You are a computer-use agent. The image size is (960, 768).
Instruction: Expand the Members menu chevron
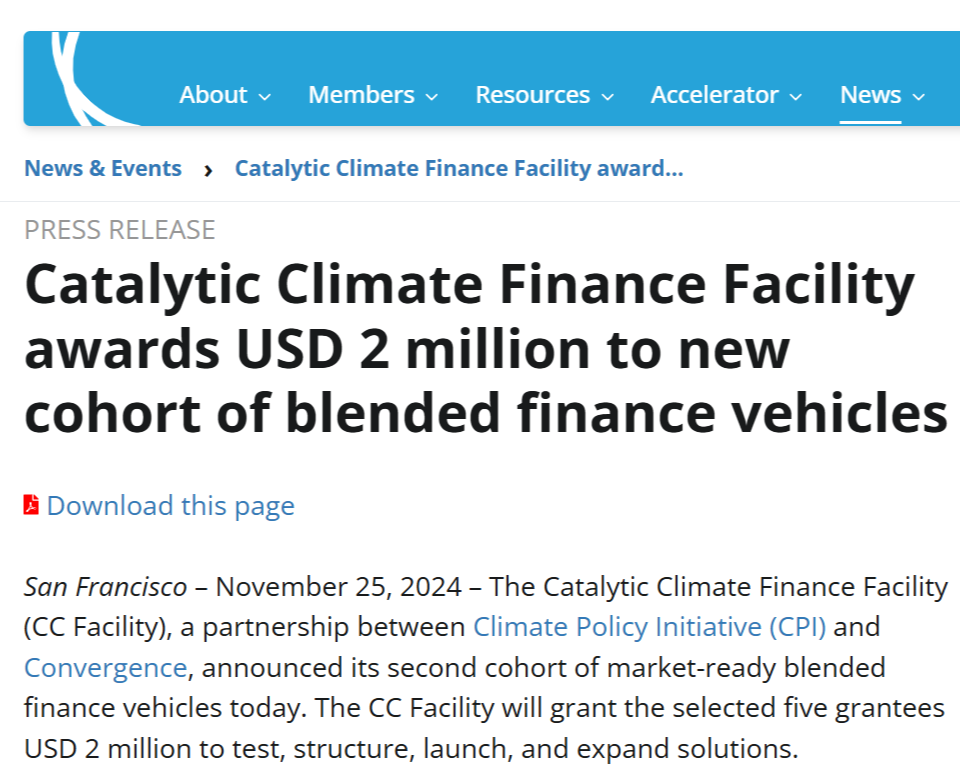click(x=432, y=97)
